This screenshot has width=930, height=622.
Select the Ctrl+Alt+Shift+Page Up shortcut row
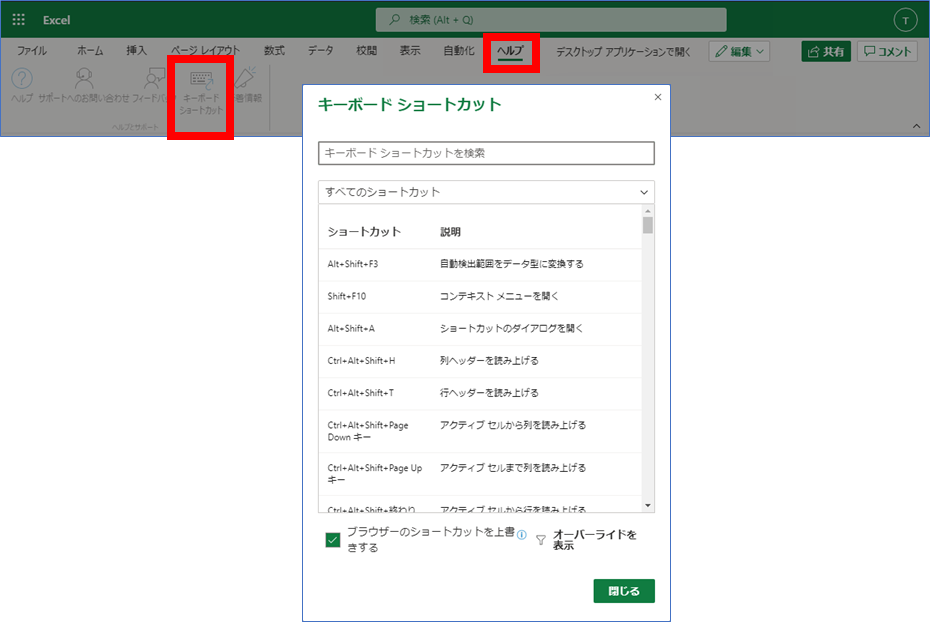tap(480, 474)
